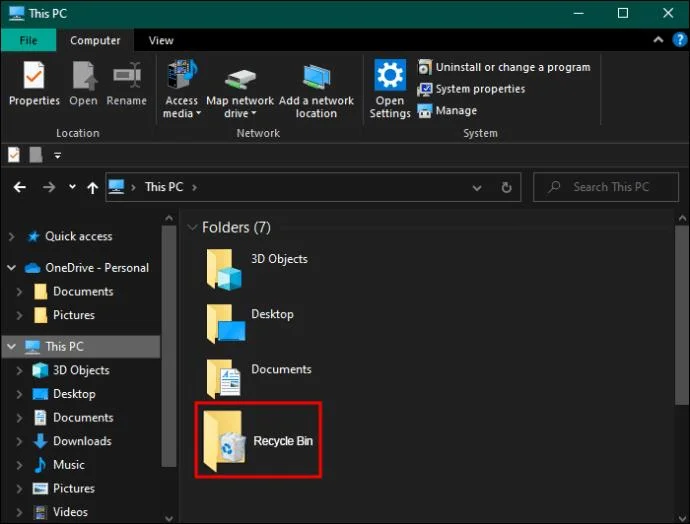Select the Documents folder in main pane
This screenshot has height=524, width=690.
click(x=259, y=378)
